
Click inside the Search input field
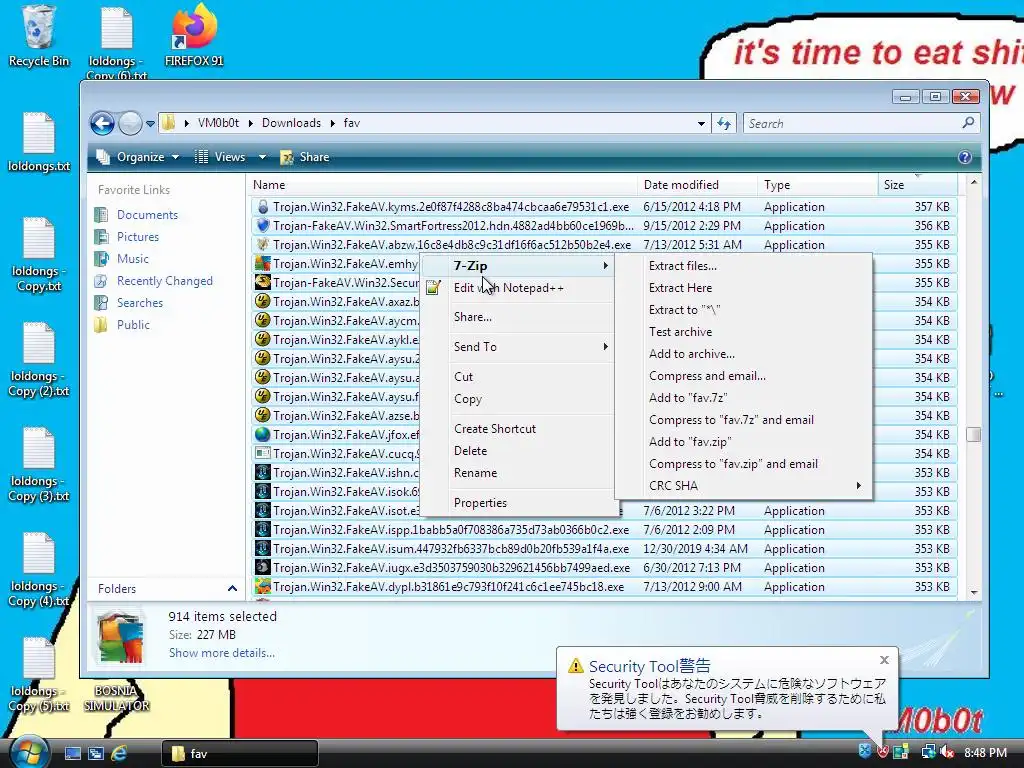852,123
